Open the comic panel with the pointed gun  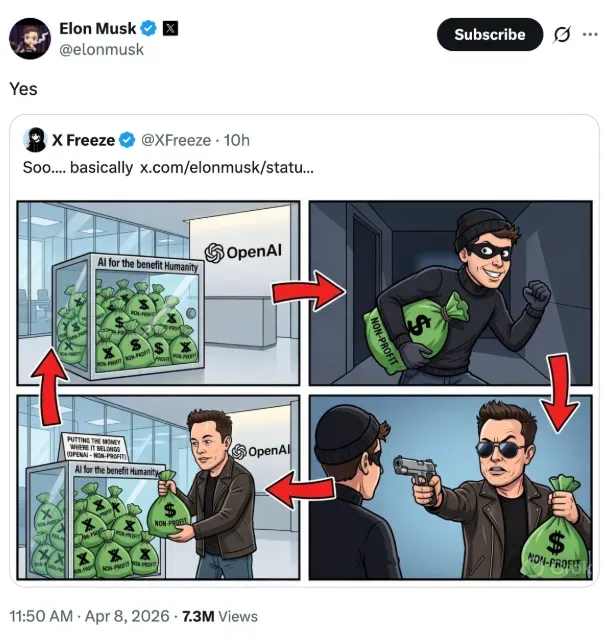[x=448, y=487]
